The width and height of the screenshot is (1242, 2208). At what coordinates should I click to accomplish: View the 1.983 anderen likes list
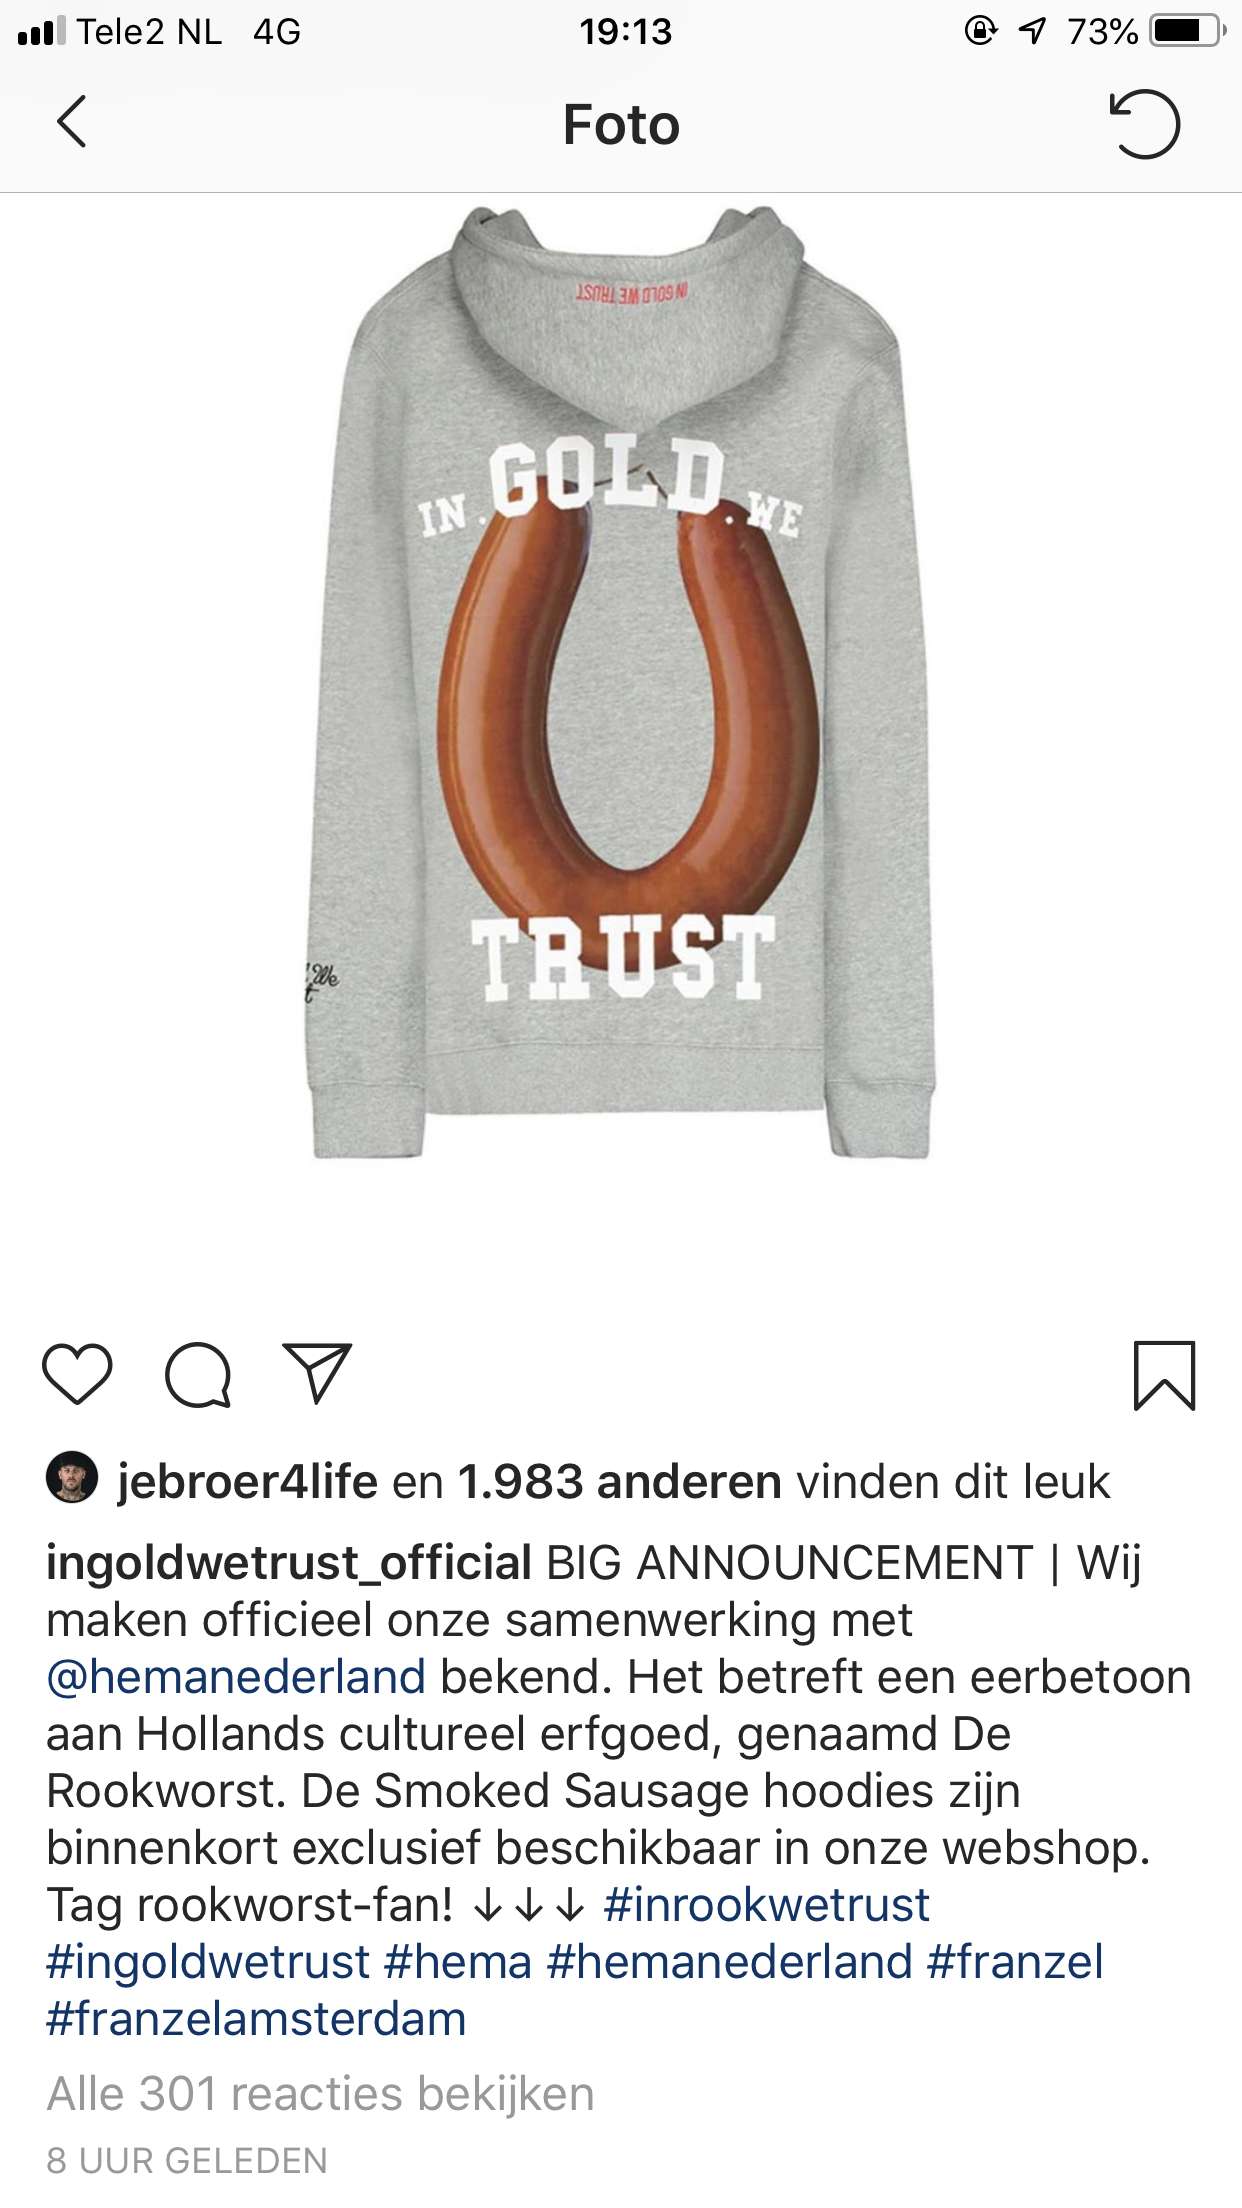[619, 1482]
